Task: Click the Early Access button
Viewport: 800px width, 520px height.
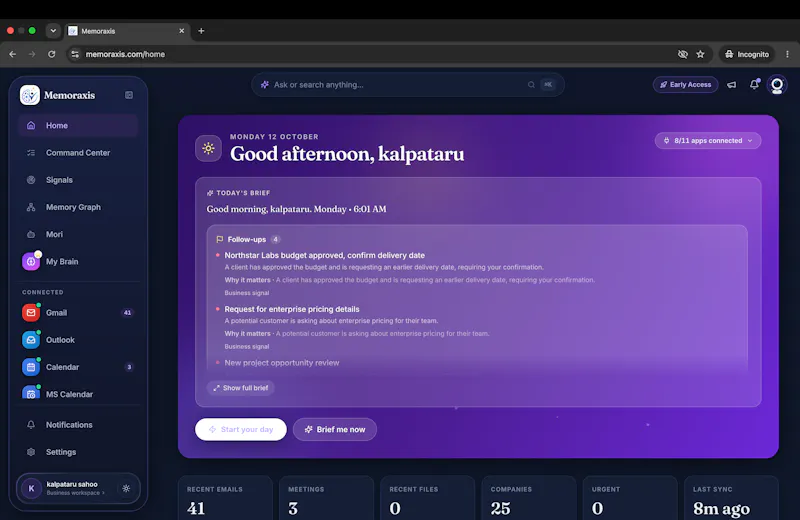Action: pyautogui.click(x=685, y=85)
